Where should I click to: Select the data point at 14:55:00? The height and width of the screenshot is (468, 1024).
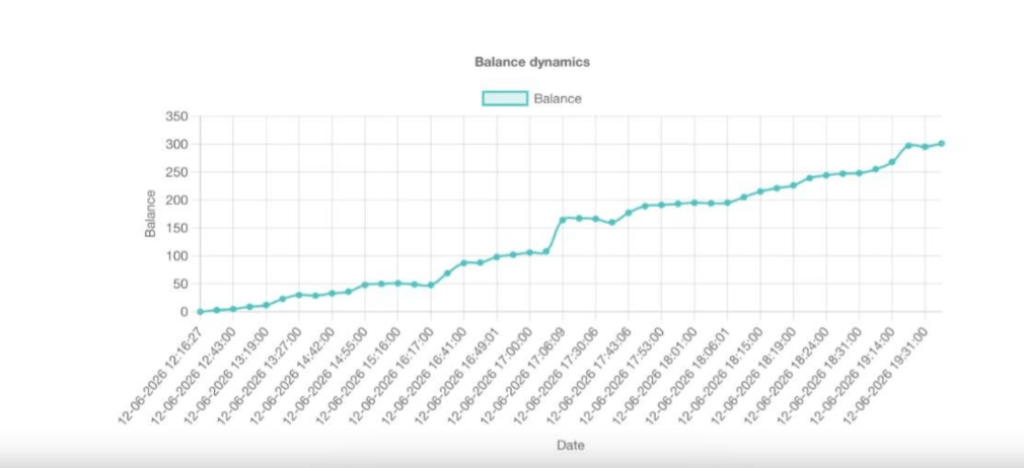pos(365,285)
